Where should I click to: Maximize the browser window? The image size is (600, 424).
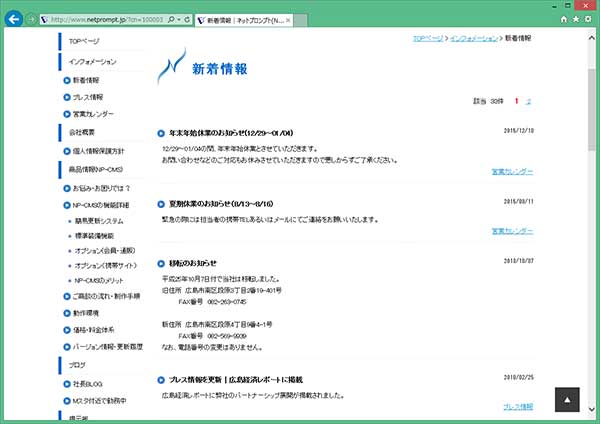pos(568,5)
